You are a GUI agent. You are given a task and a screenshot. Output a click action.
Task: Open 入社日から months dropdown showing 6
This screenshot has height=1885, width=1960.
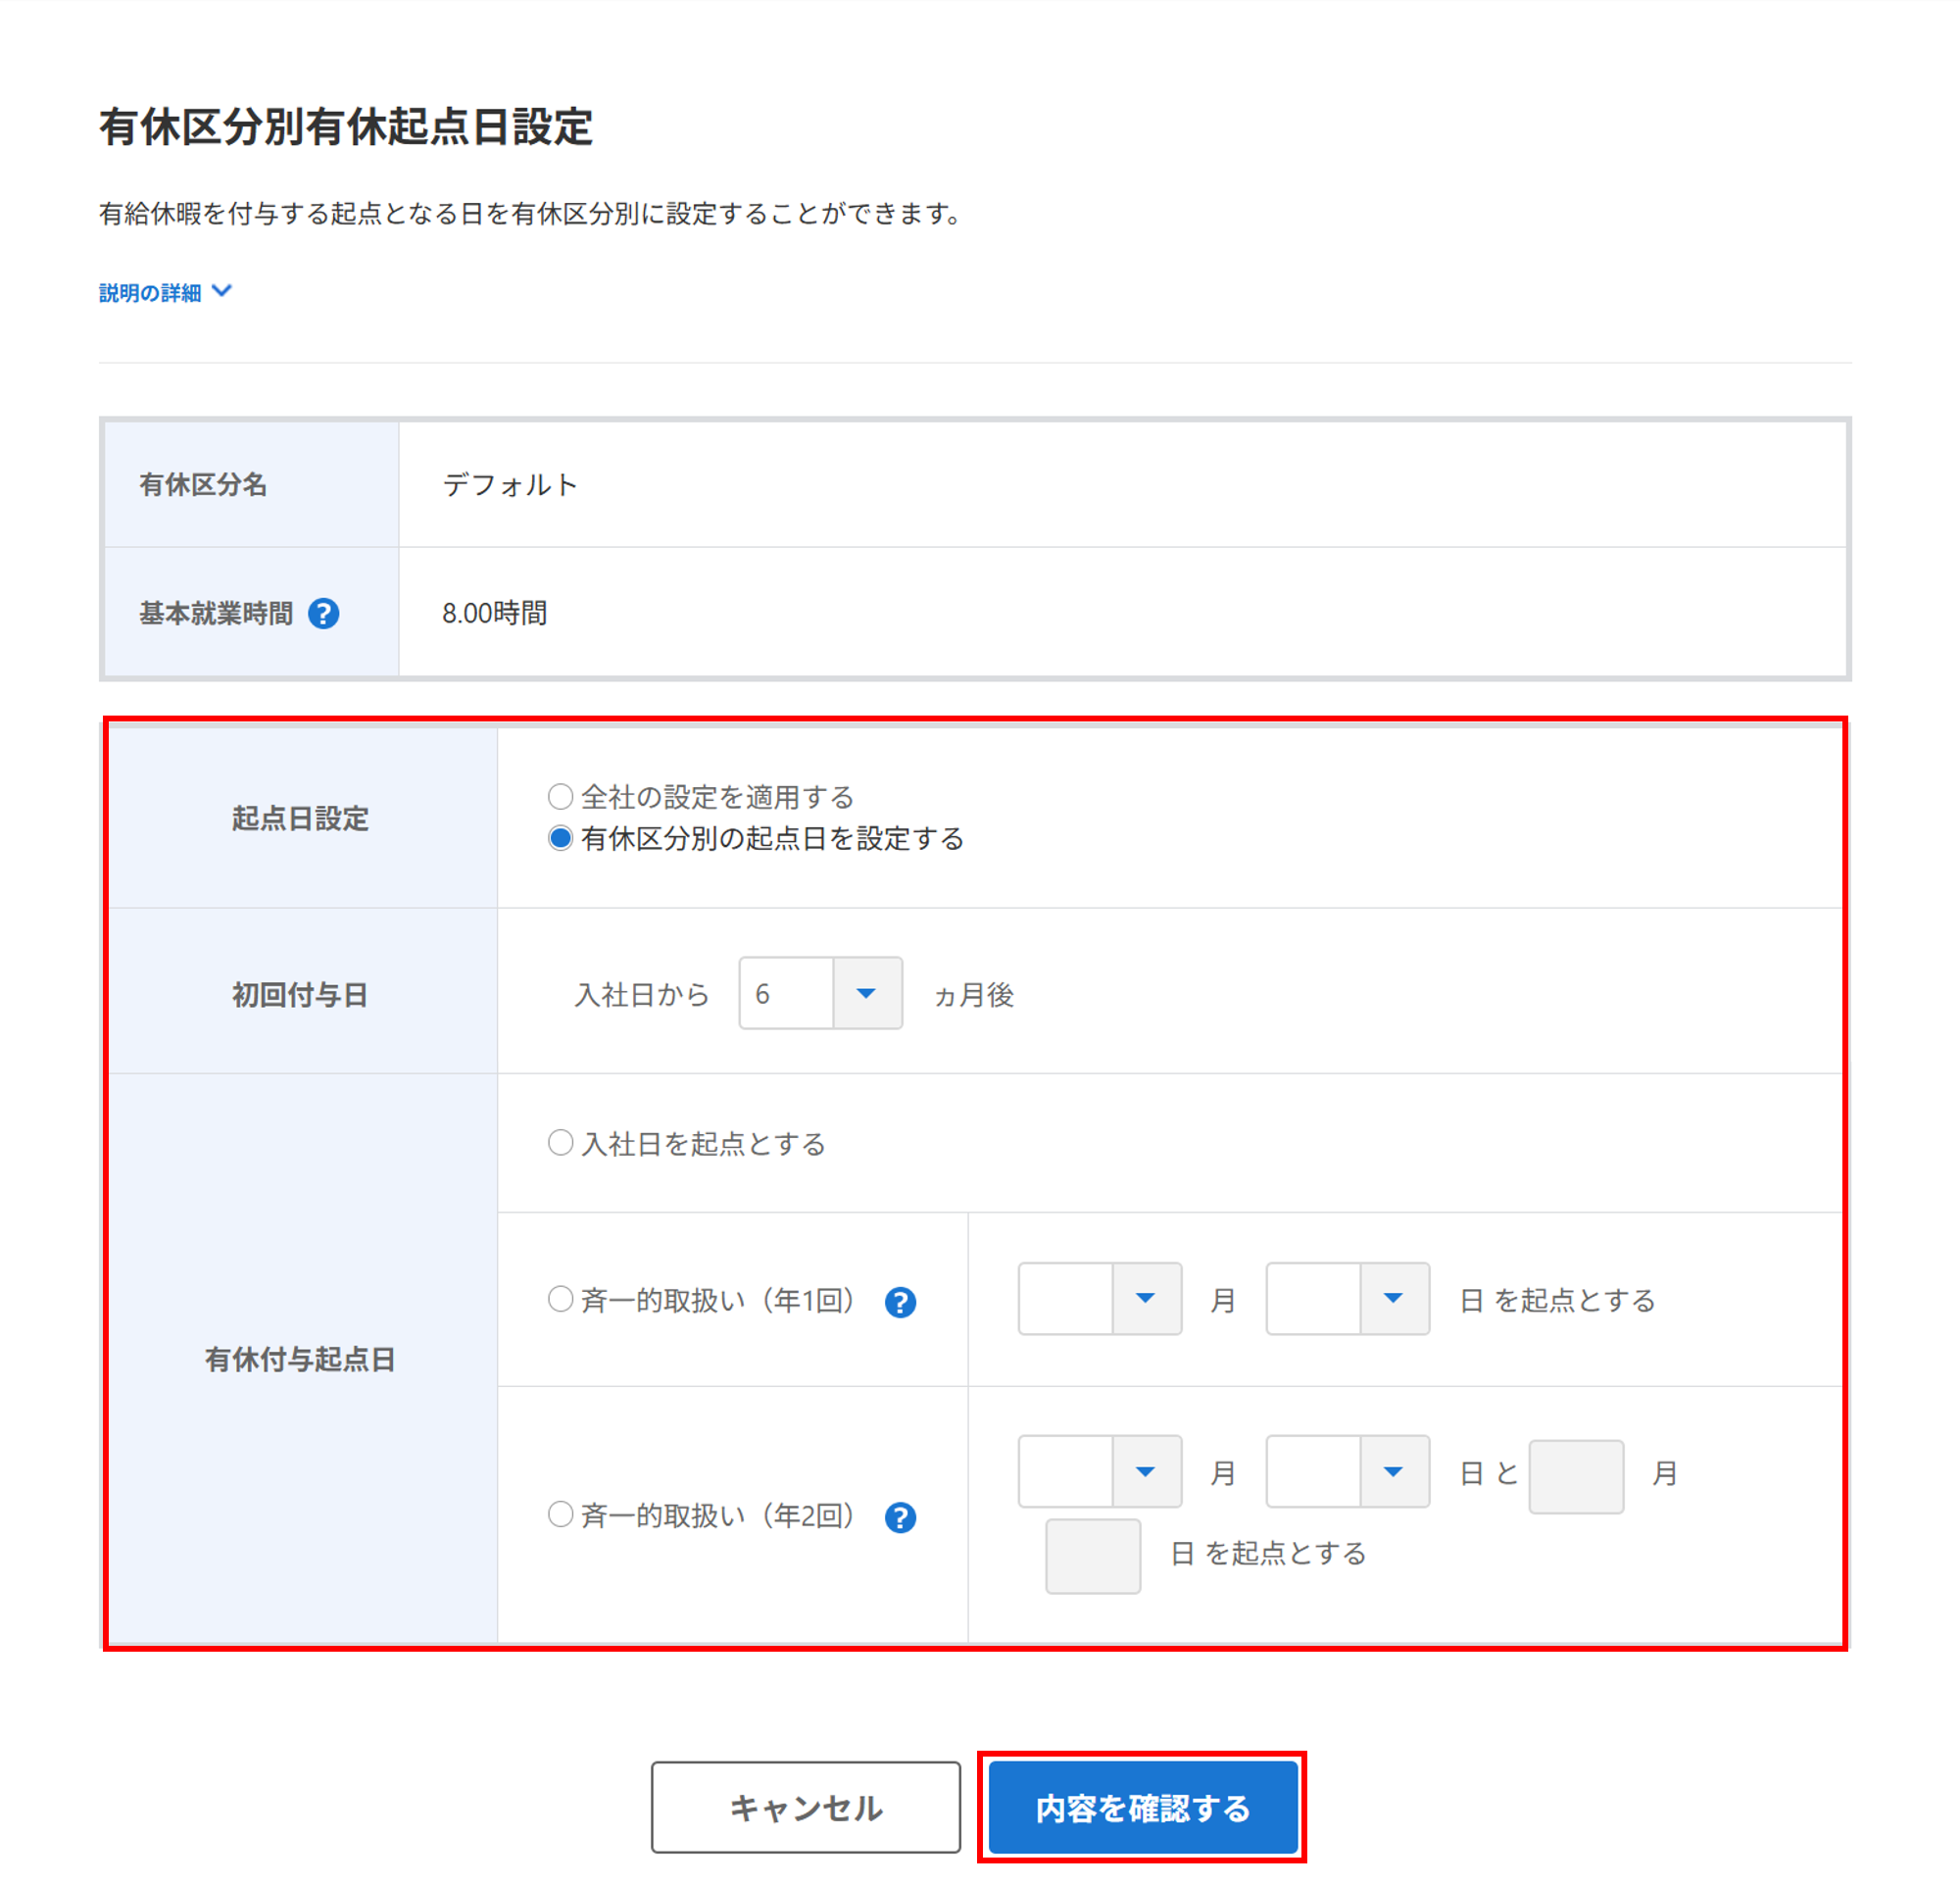[x=820, y=993]
